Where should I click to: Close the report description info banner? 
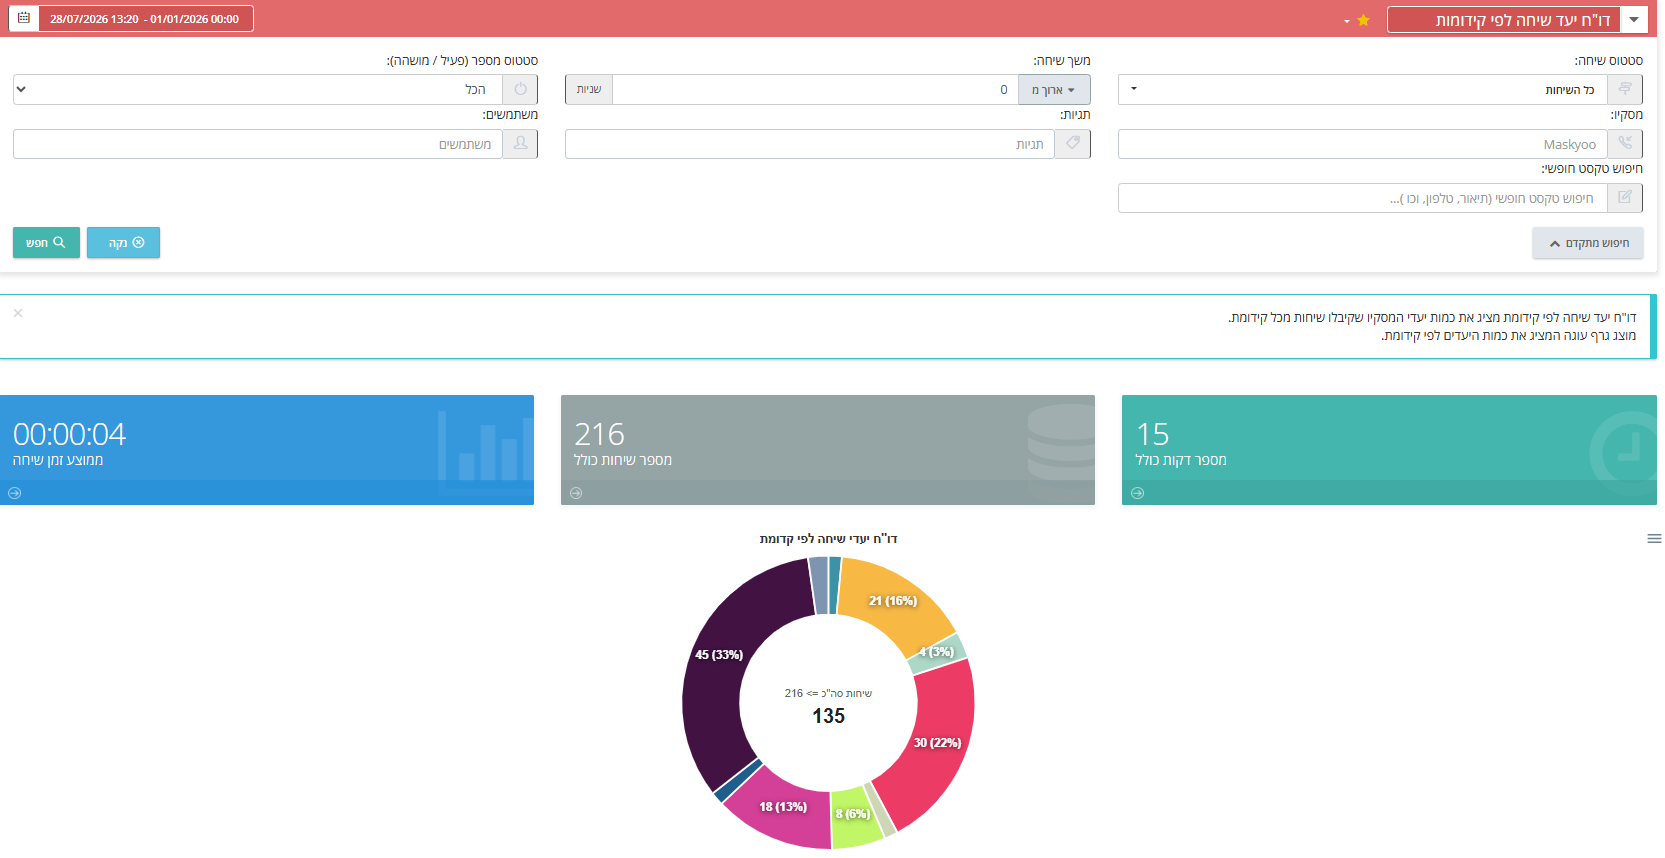(18, 313)
